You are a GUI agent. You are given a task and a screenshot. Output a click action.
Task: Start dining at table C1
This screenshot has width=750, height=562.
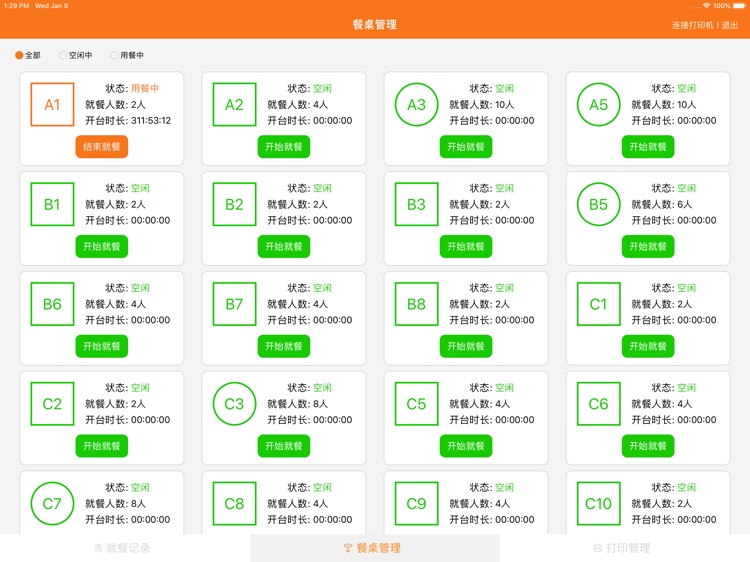pos(648,346)
